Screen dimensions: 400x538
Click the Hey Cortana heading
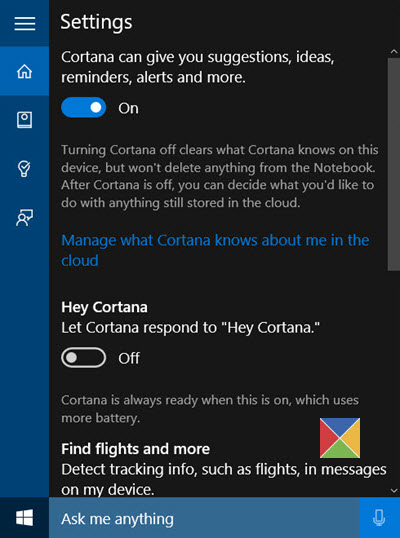click(x=104, y=307)
